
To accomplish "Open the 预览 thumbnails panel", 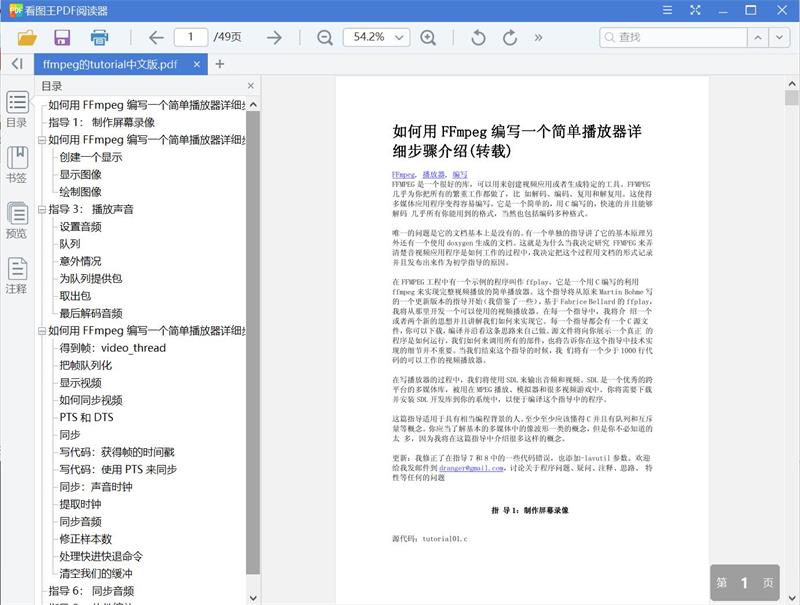I will tap(17, 220).
